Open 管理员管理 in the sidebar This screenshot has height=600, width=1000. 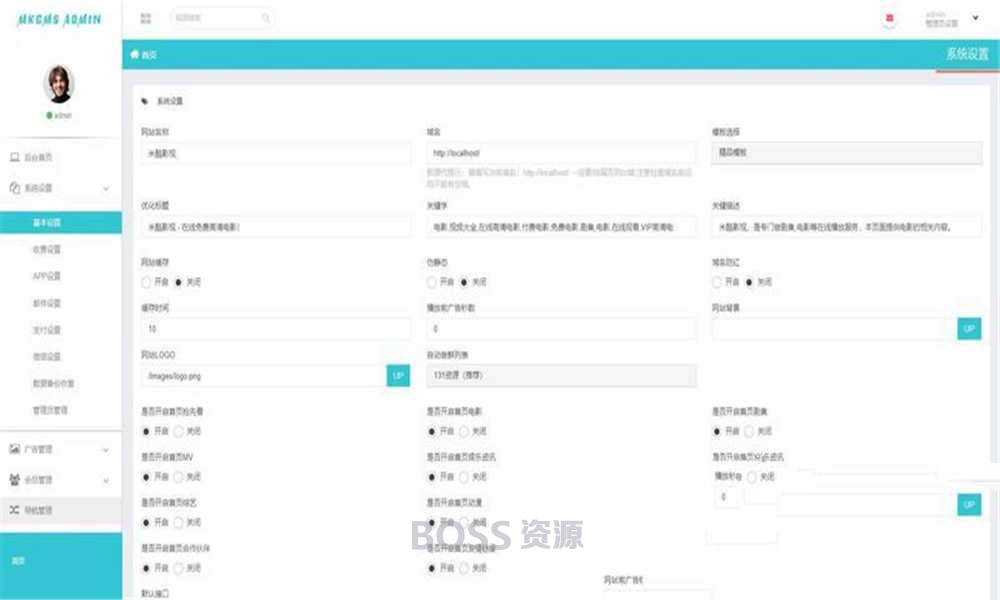tap(50, 410)
